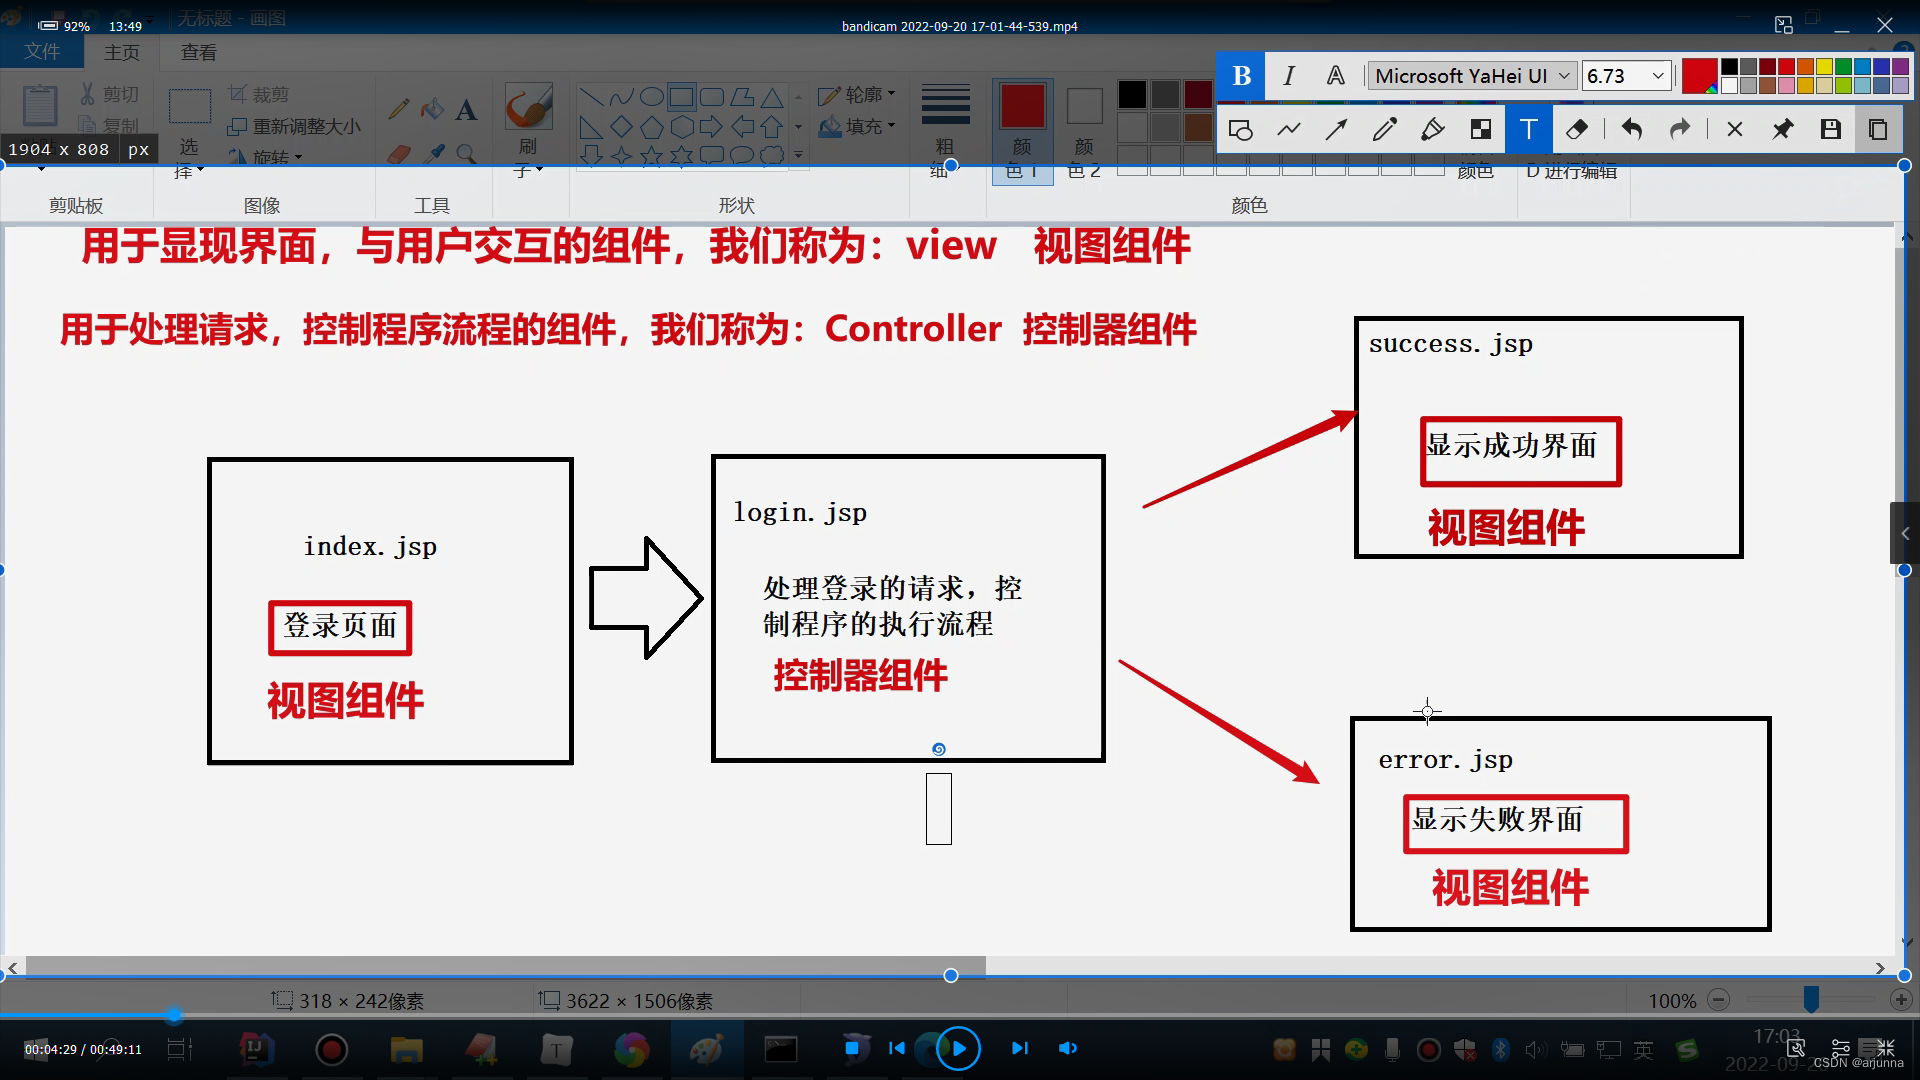The image size is (1920, 1080).
Task: Click the Paint zoom out minus button
Action: [x=1719, y=1000]
